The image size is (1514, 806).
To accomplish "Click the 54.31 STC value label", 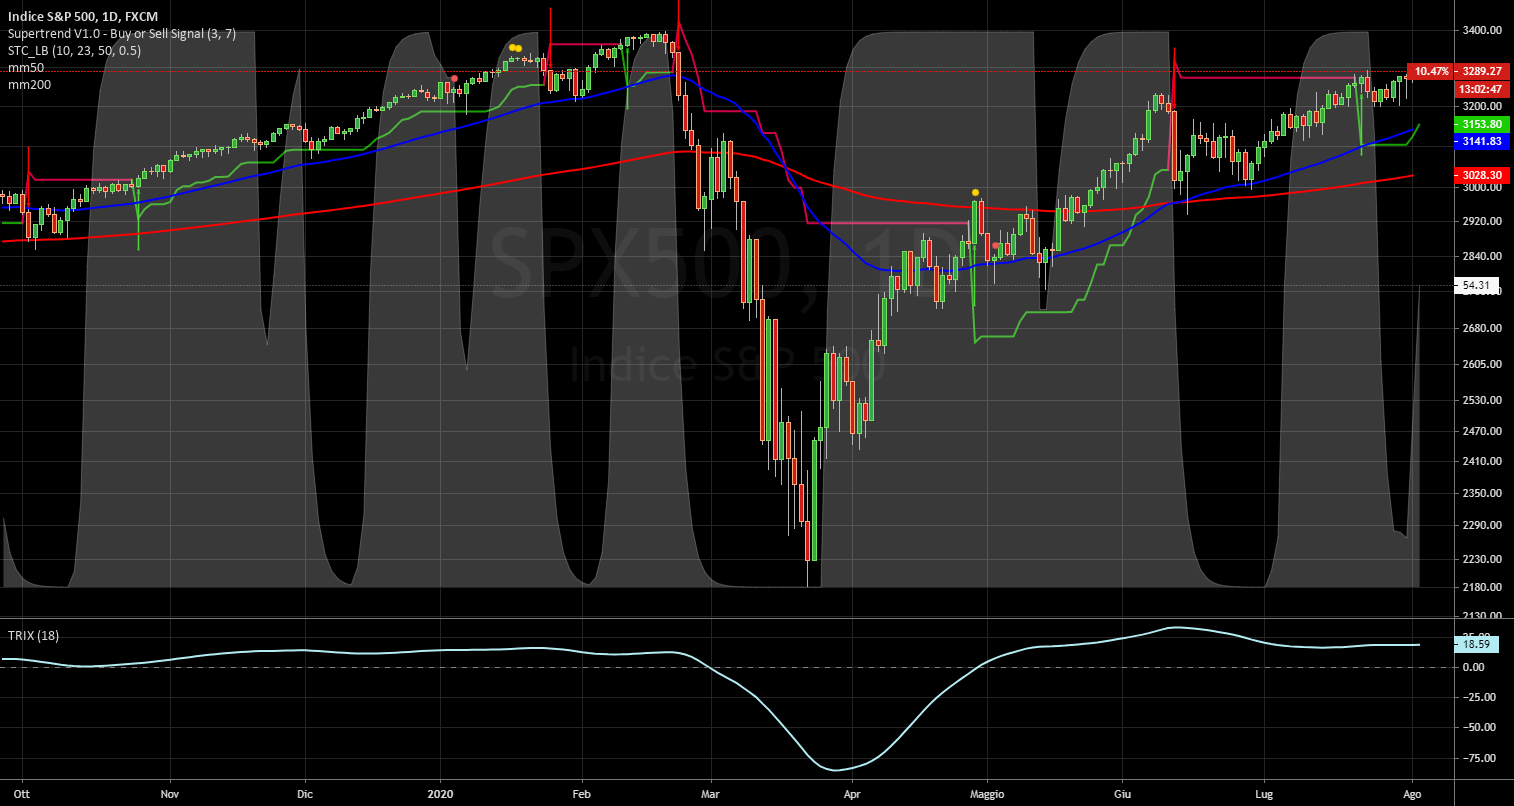I will pos(1476,285).
